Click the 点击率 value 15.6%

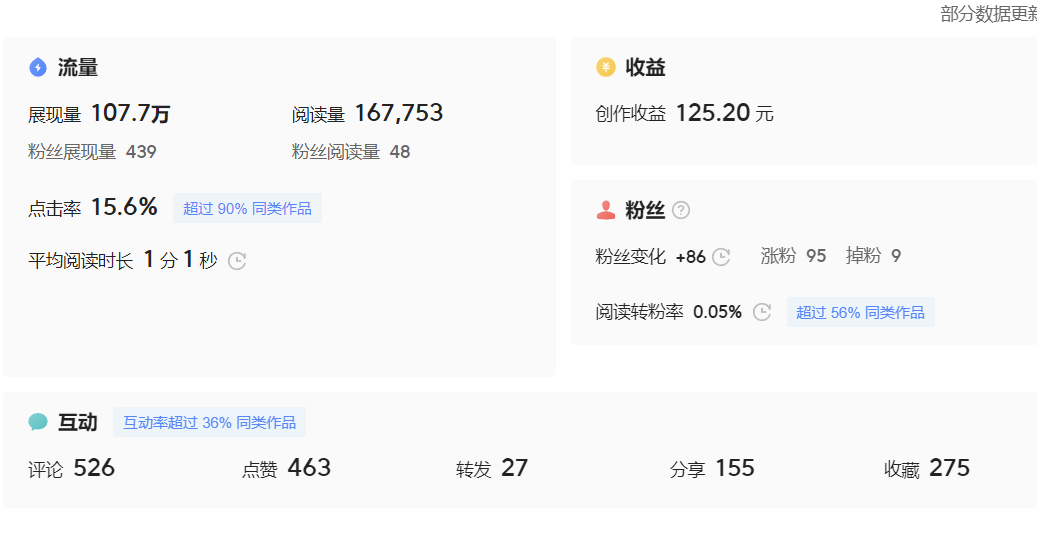click(x=124, y=208)
